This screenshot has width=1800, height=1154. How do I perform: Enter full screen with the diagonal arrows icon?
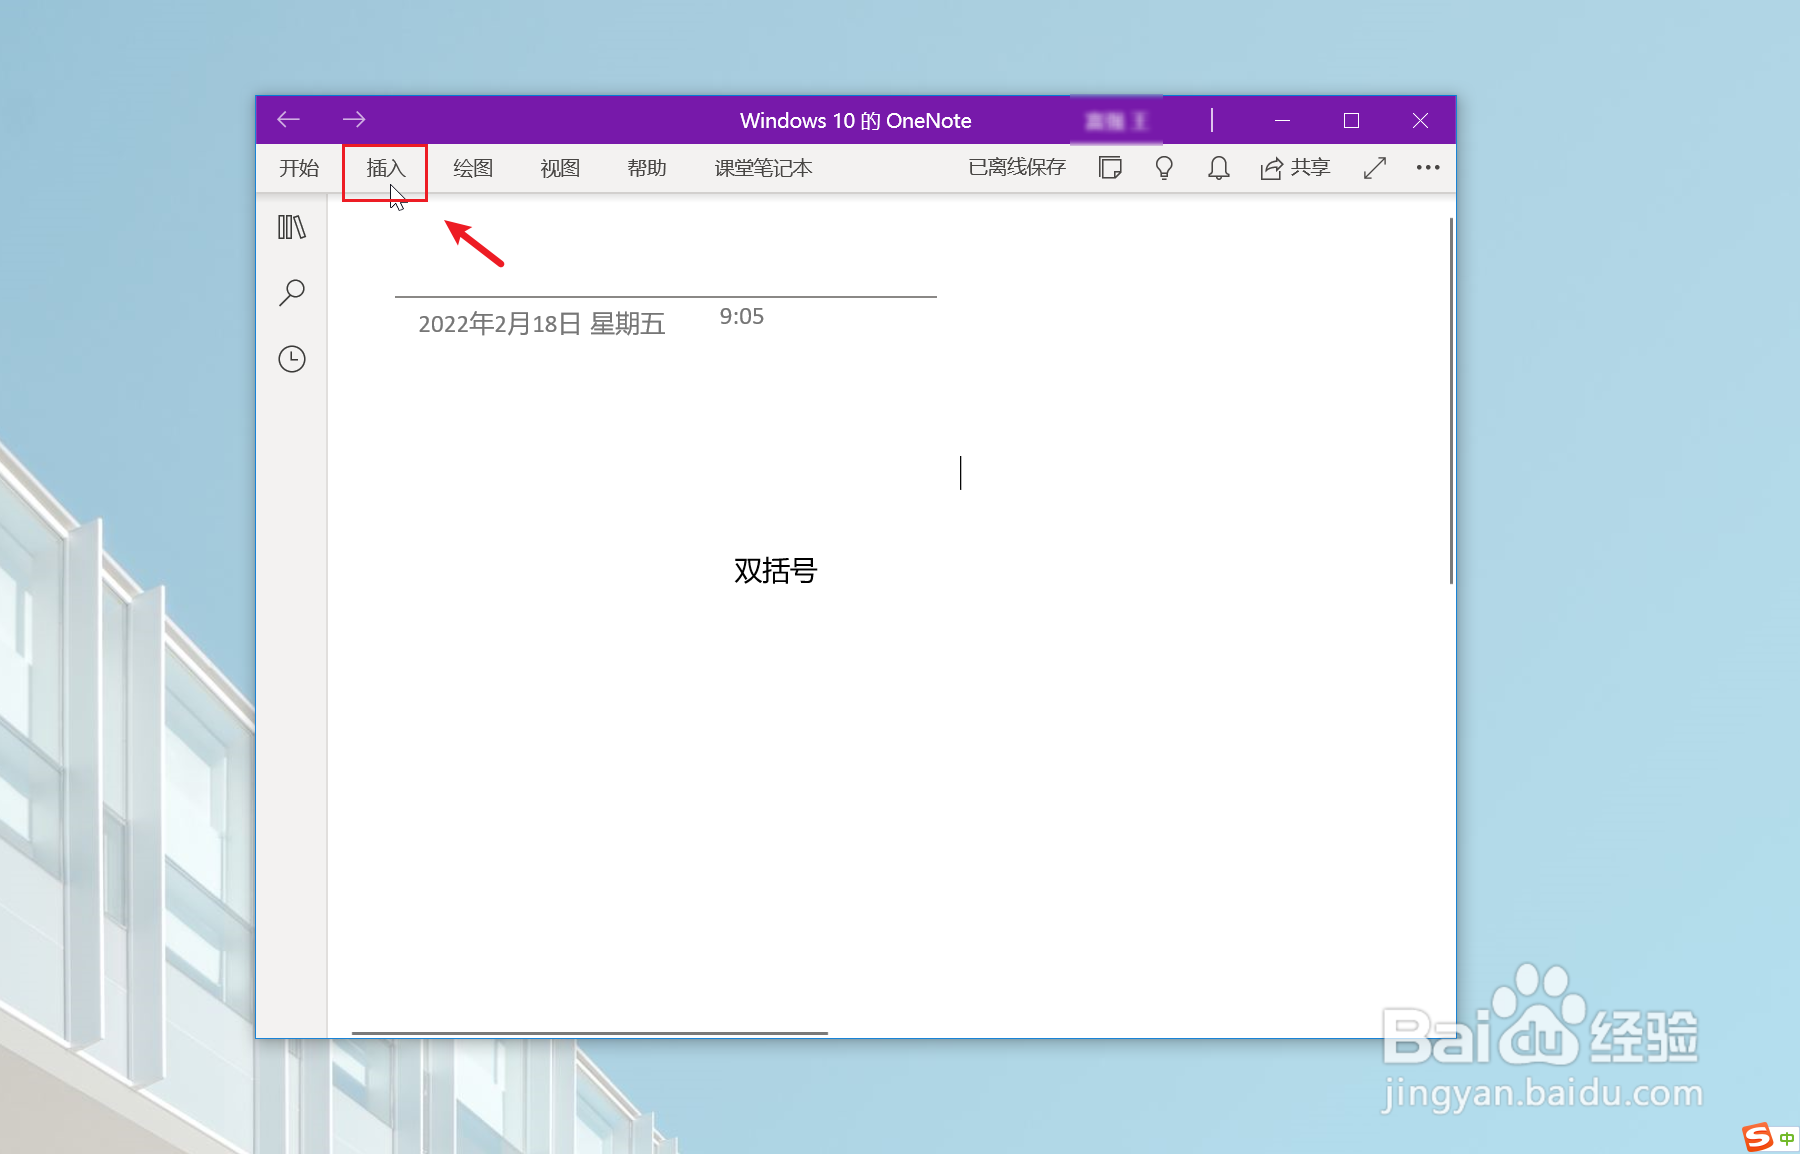tap(1375, 168)
